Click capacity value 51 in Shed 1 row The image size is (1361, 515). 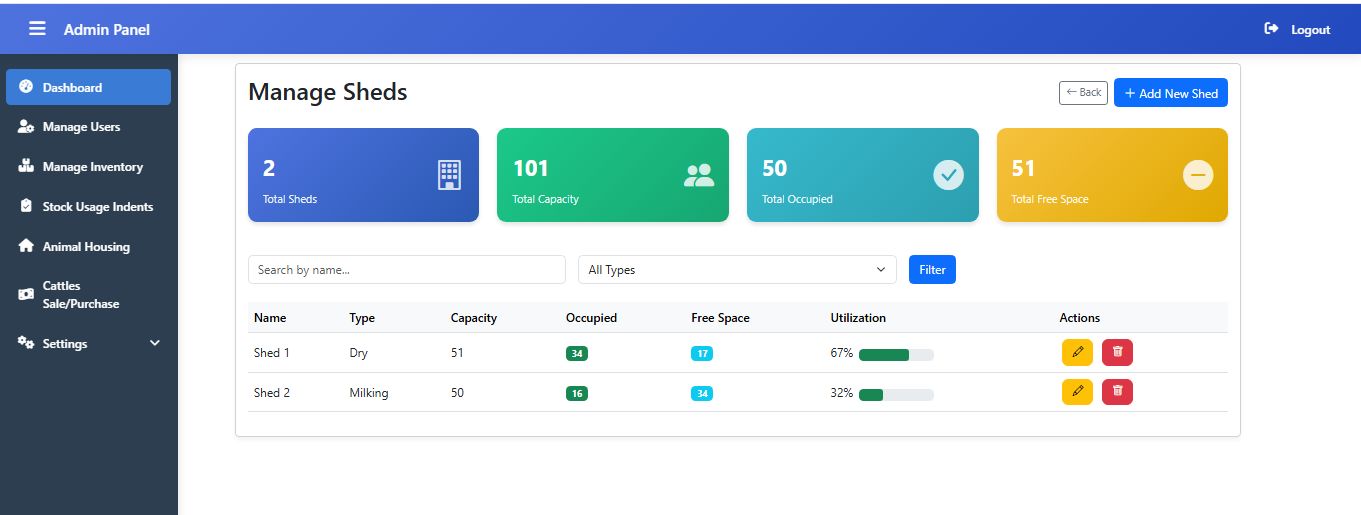tap(457, 353)
